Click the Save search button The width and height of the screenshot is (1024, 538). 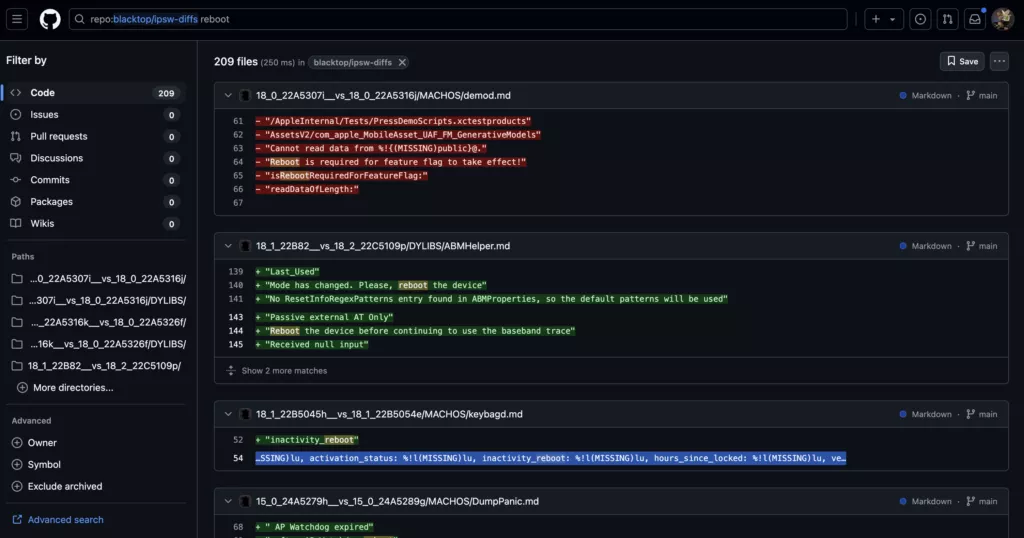pyautogui.click(x=961, y=62)
